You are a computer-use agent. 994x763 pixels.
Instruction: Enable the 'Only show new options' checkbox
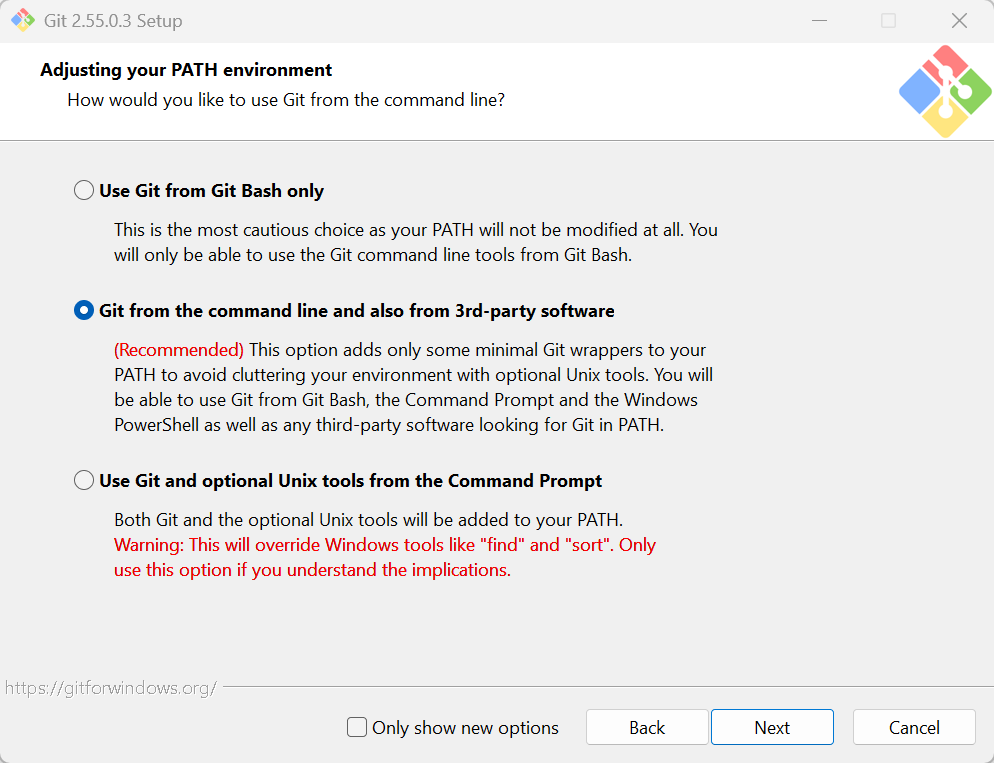[357, 727]
